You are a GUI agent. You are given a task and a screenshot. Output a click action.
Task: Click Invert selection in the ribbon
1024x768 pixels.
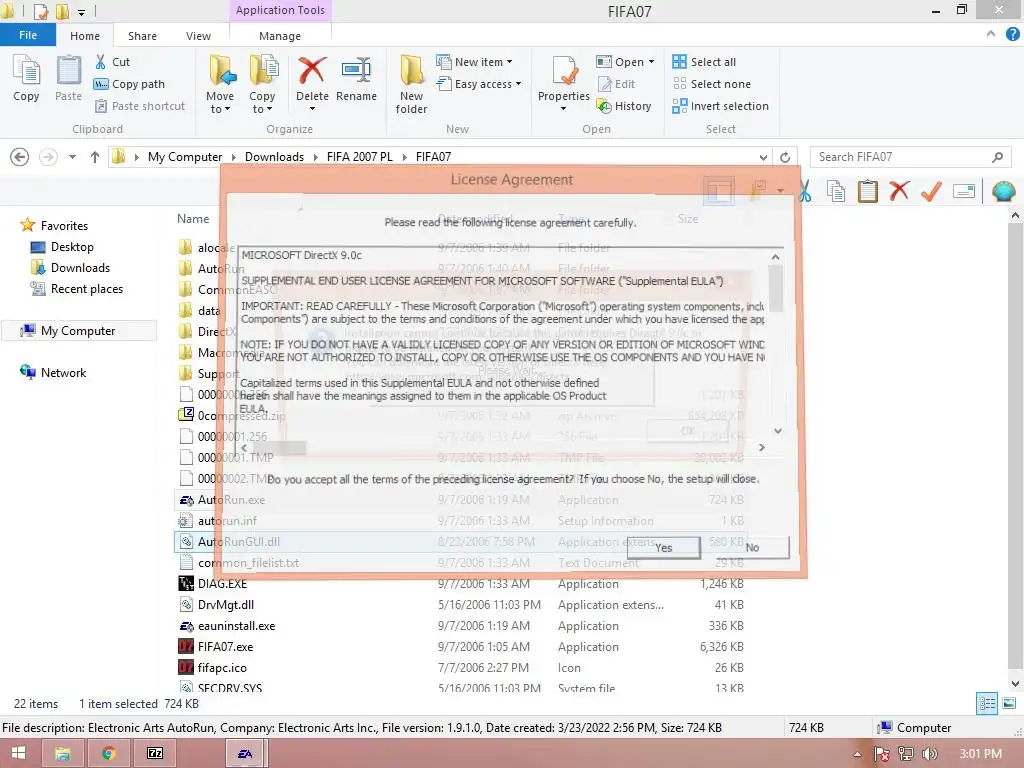pyautogui.click(x=720, y=106)
